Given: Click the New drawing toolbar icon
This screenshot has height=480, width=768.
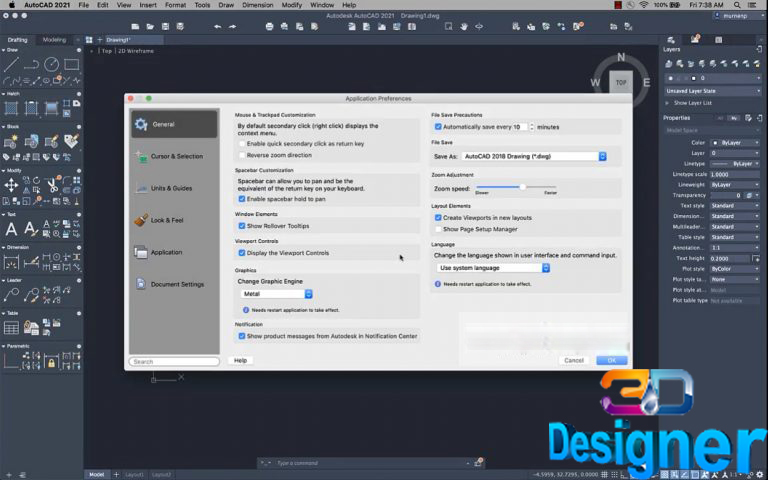Looking at the screenshot, I should tap(135, 26).
